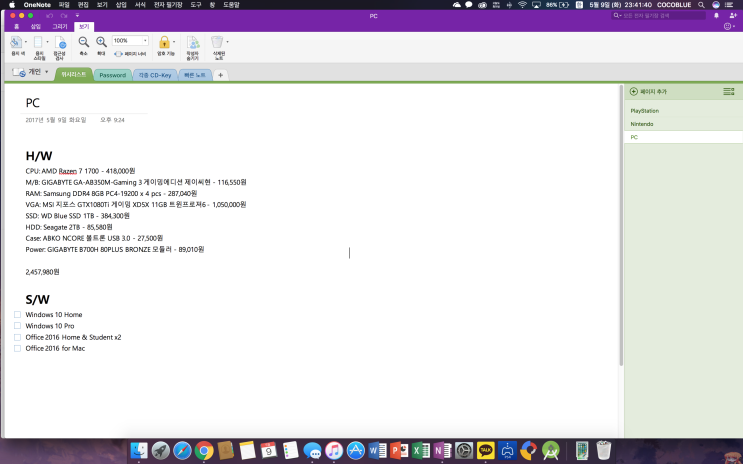Screen dimensions: 743x464
Task: Click the redo arrow in title bar
Action: [x=63, y=16]
